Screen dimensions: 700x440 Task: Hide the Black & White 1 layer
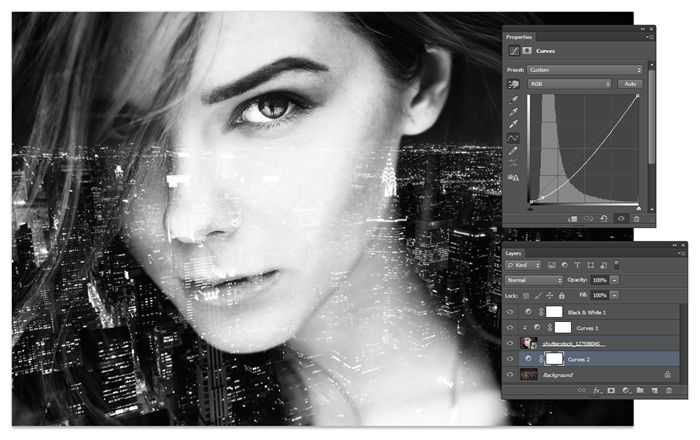(510, 312)
